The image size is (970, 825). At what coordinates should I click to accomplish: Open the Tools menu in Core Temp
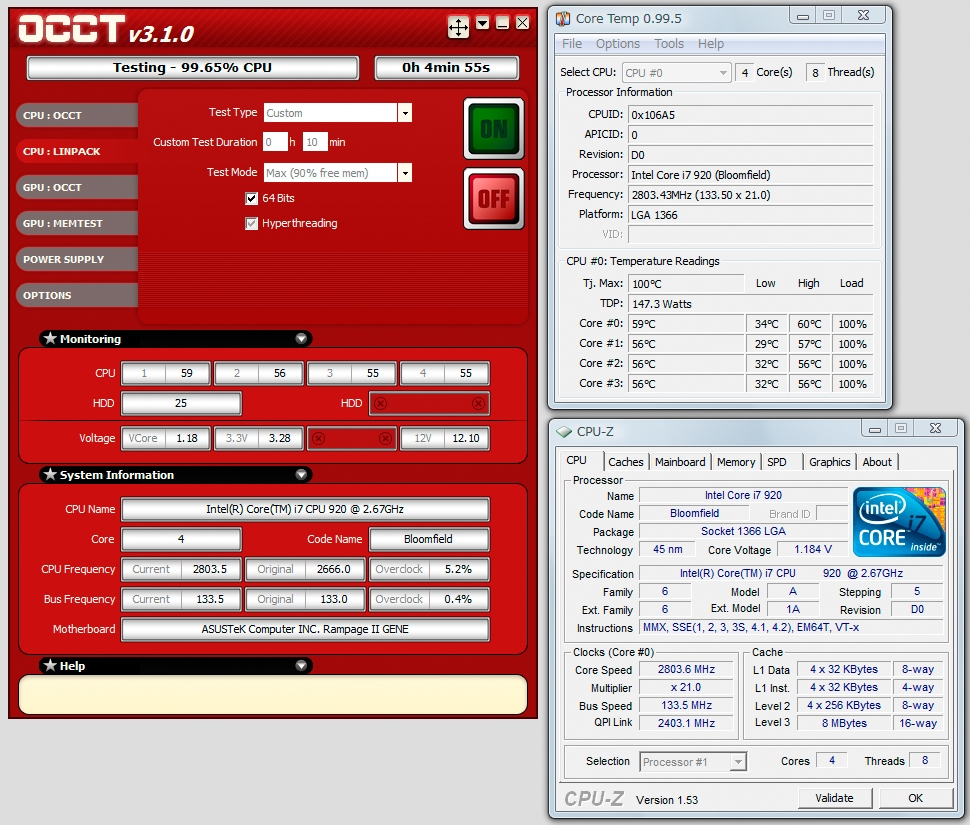pos(669,44)
